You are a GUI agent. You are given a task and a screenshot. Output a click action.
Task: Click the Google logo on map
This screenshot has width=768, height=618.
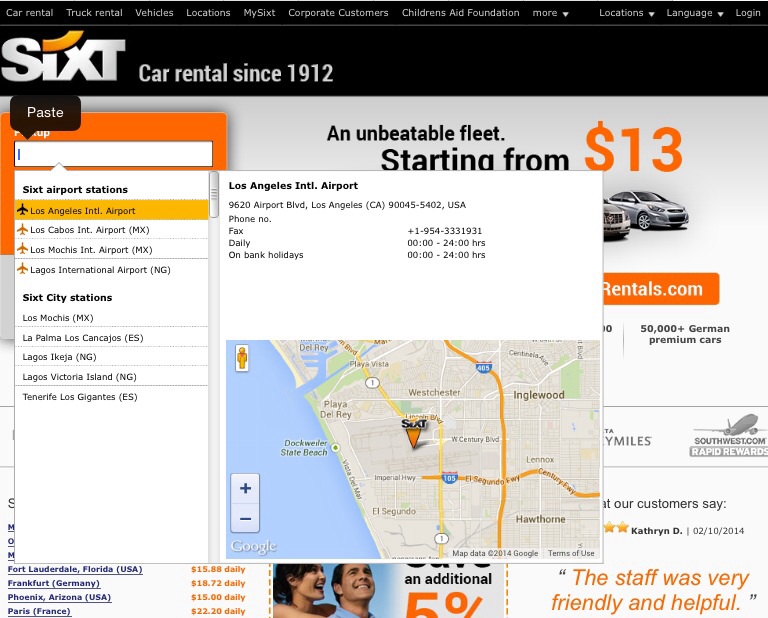tap(253, 546)
